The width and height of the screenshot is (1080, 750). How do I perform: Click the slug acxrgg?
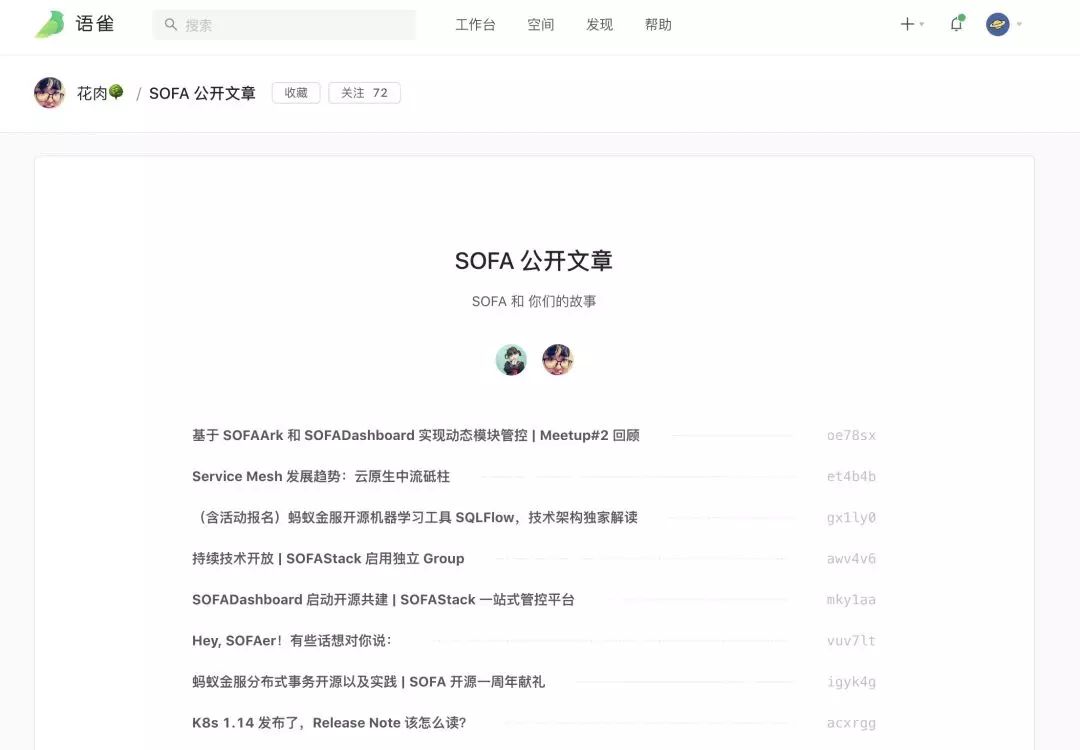tap(851, 723)
